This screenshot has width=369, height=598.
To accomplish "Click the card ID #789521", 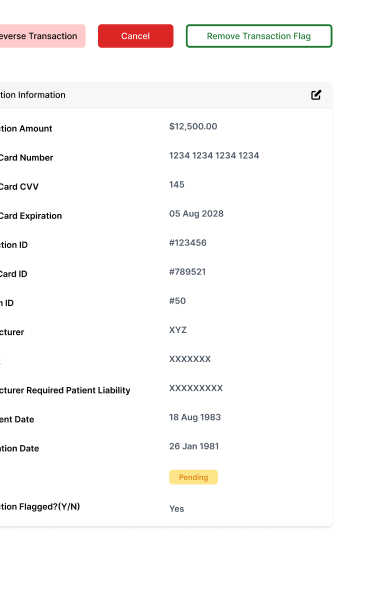I will coord(188,272).
